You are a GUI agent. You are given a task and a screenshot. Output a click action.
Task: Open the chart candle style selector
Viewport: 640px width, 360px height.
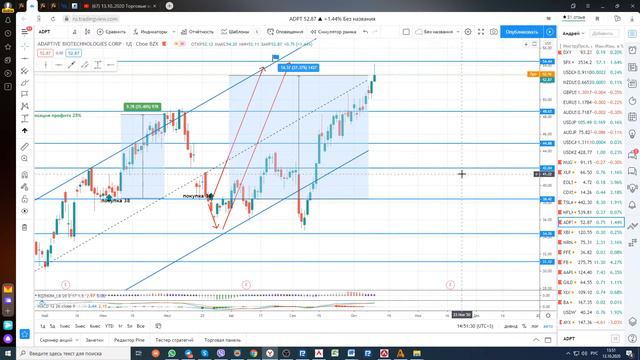(x=87, y=32)
